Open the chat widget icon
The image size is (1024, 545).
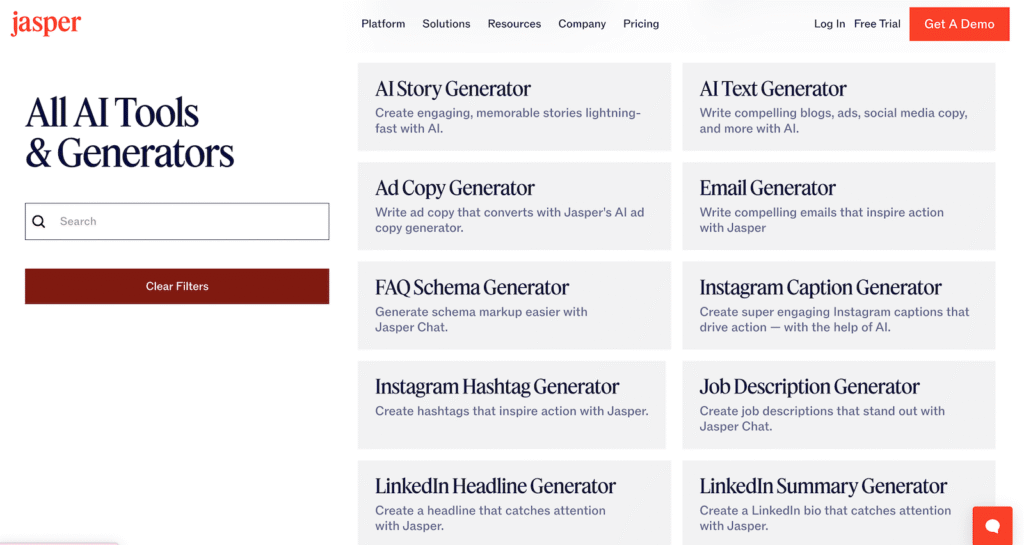992,525
